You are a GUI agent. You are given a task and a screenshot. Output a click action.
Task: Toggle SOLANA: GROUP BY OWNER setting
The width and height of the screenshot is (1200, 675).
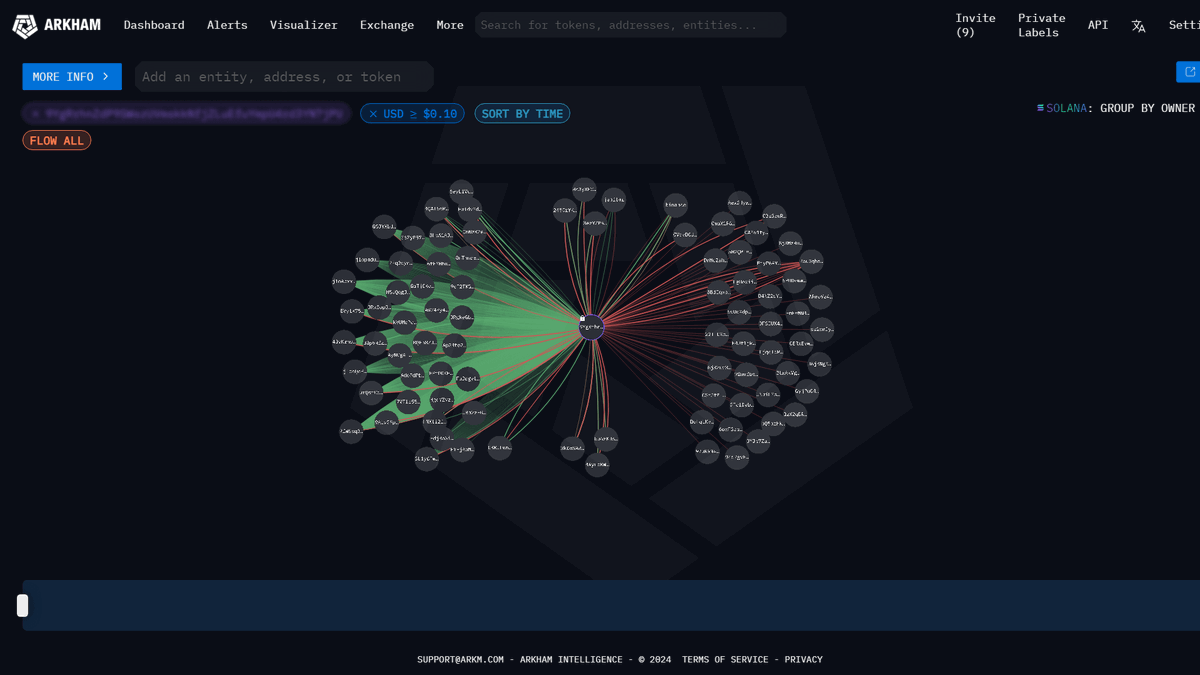pyautogui.click(x=1116, y=108)
